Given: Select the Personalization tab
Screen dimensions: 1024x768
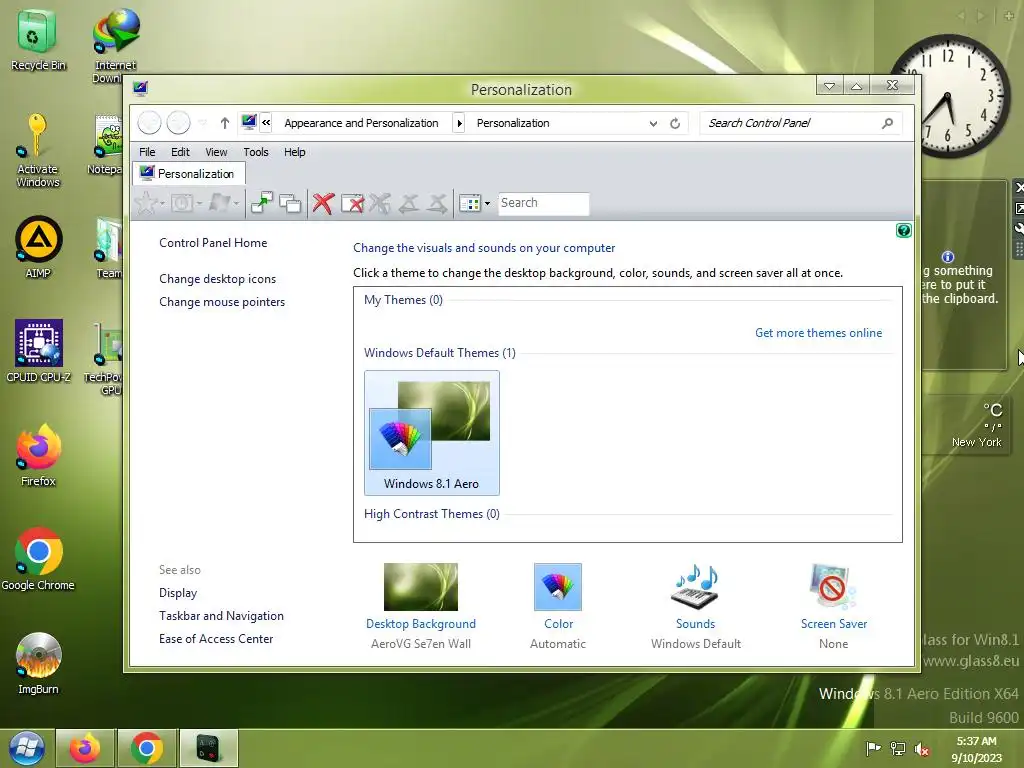Looking at the screenshot, I should [x=189, y=174].
